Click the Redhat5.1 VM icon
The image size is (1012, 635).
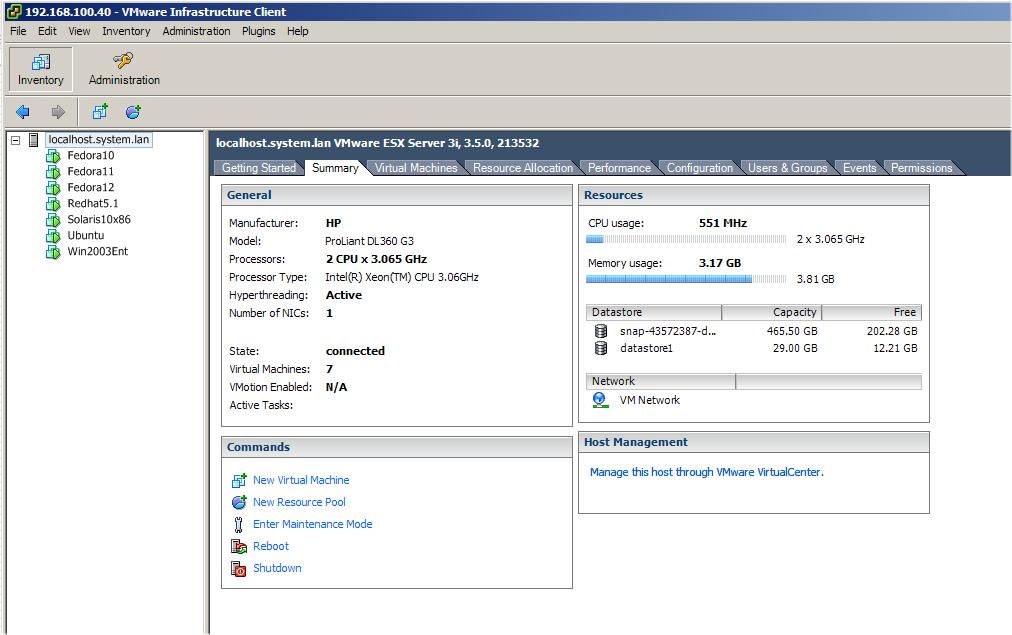(x=53, y=204)
